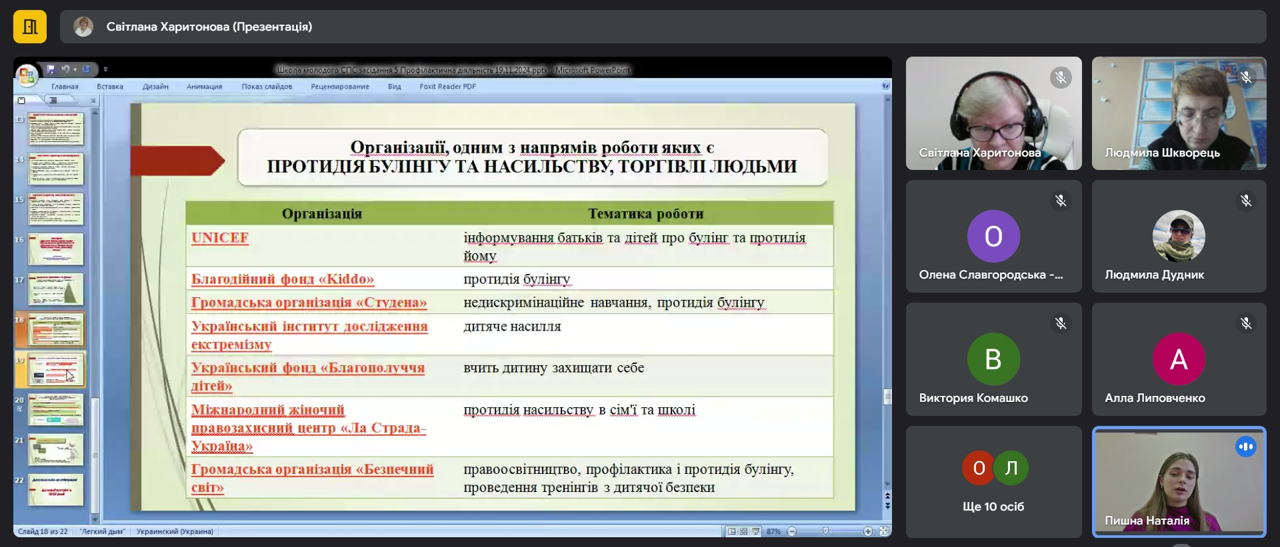Screen dimensions: 1280x547
Task: Select slide 21 thumbnail
Action: [56, 450]
